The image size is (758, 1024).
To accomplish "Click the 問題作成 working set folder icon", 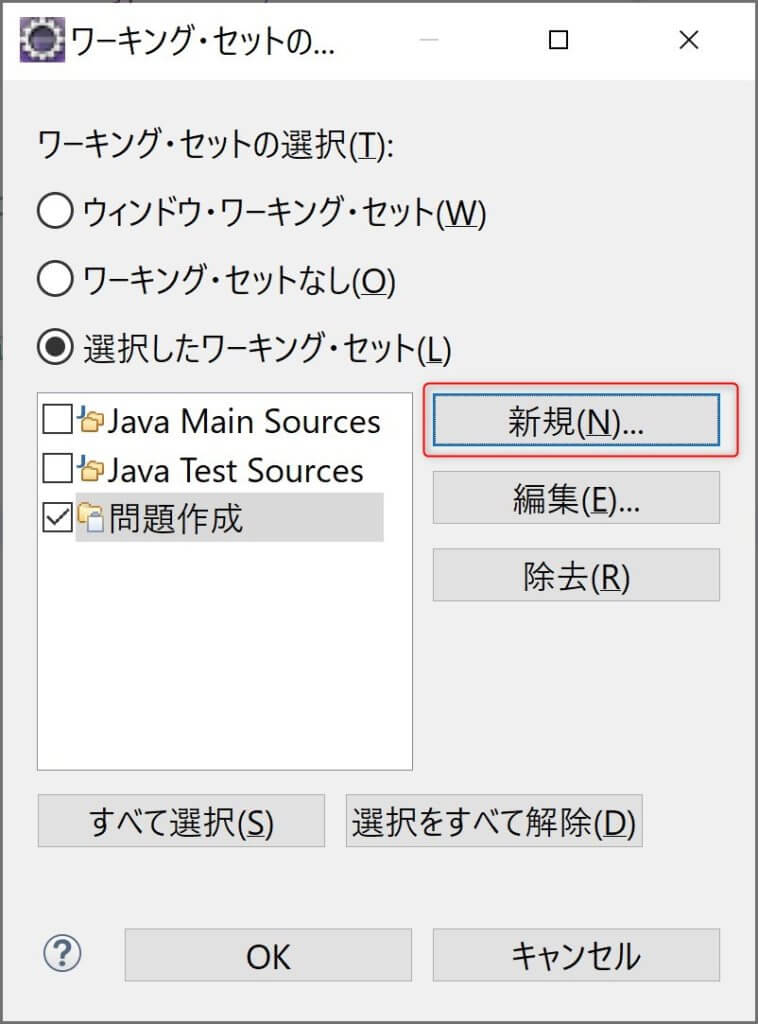I will (91, 518).
